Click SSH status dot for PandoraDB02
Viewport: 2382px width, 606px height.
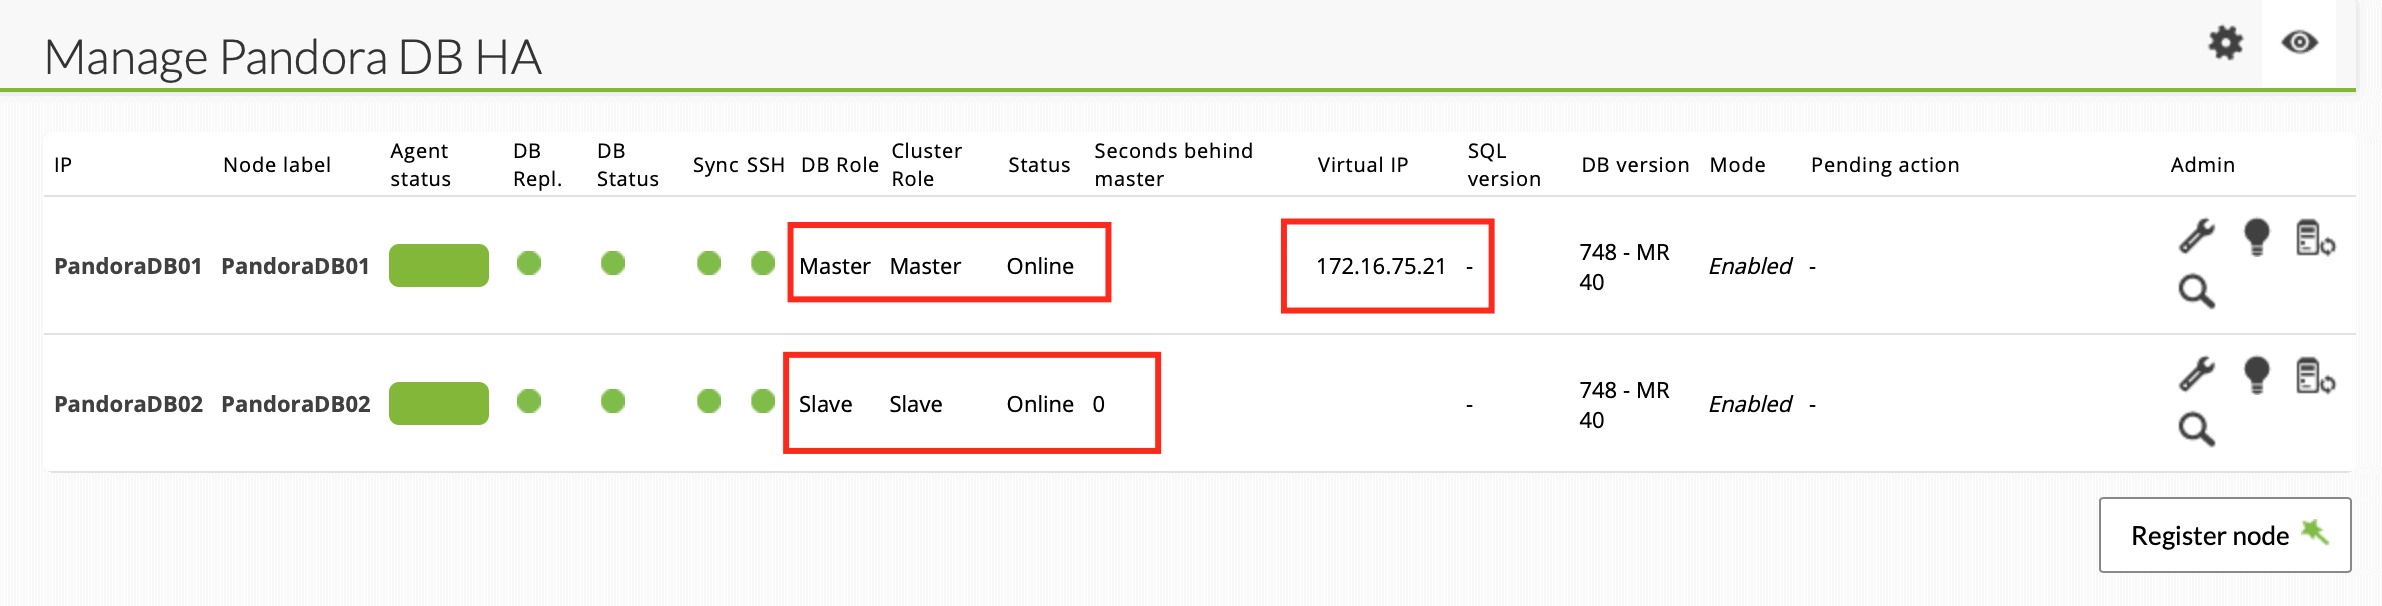(x=763, y=401)
